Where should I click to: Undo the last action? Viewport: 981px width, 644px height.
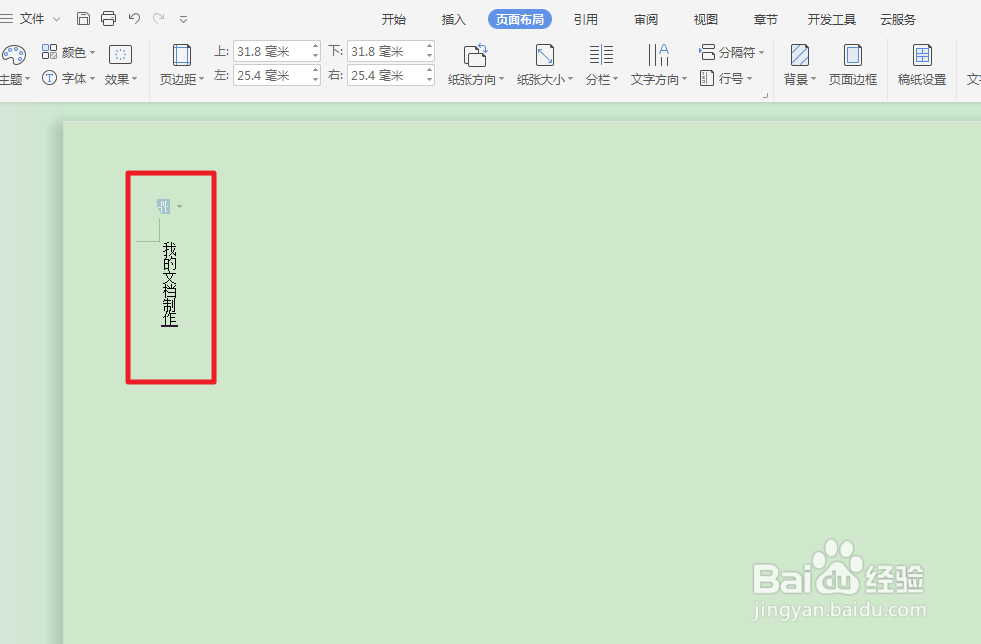(133, 17)
